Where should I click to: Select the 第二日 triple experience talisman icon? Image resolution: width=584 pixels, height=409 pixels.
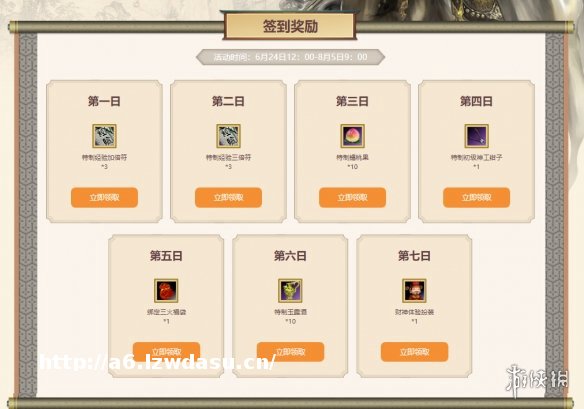228,136
